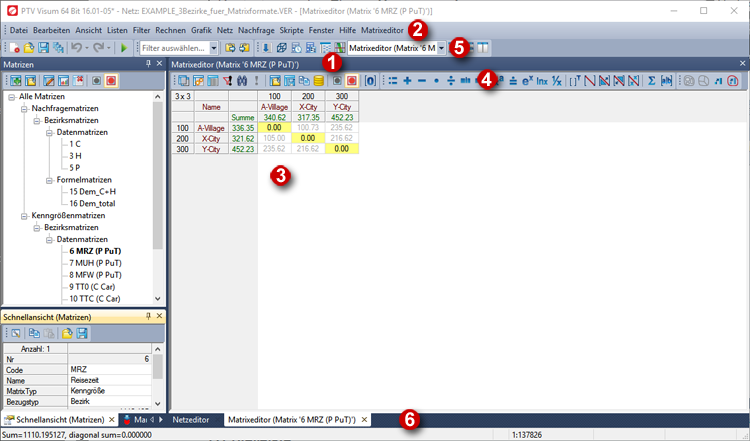
Task: Collapse the Nachfragematrizen tree node
Action: (23, 108)
